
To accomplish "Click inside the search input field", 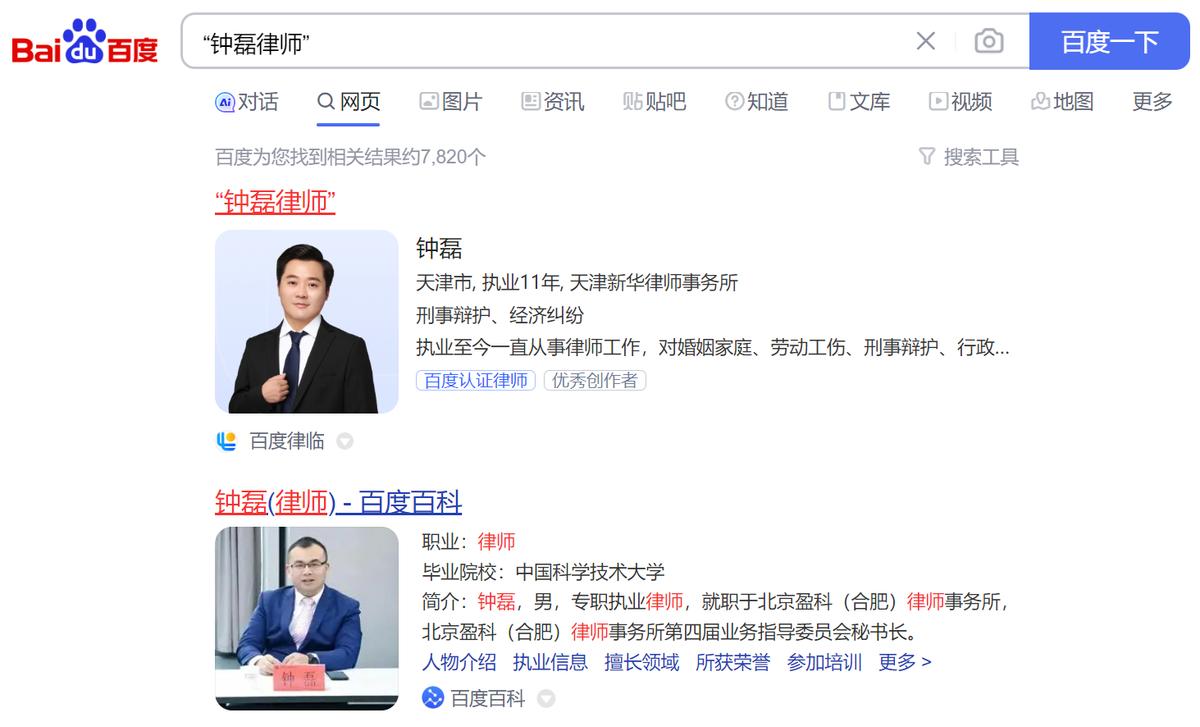I will point(550,40).
